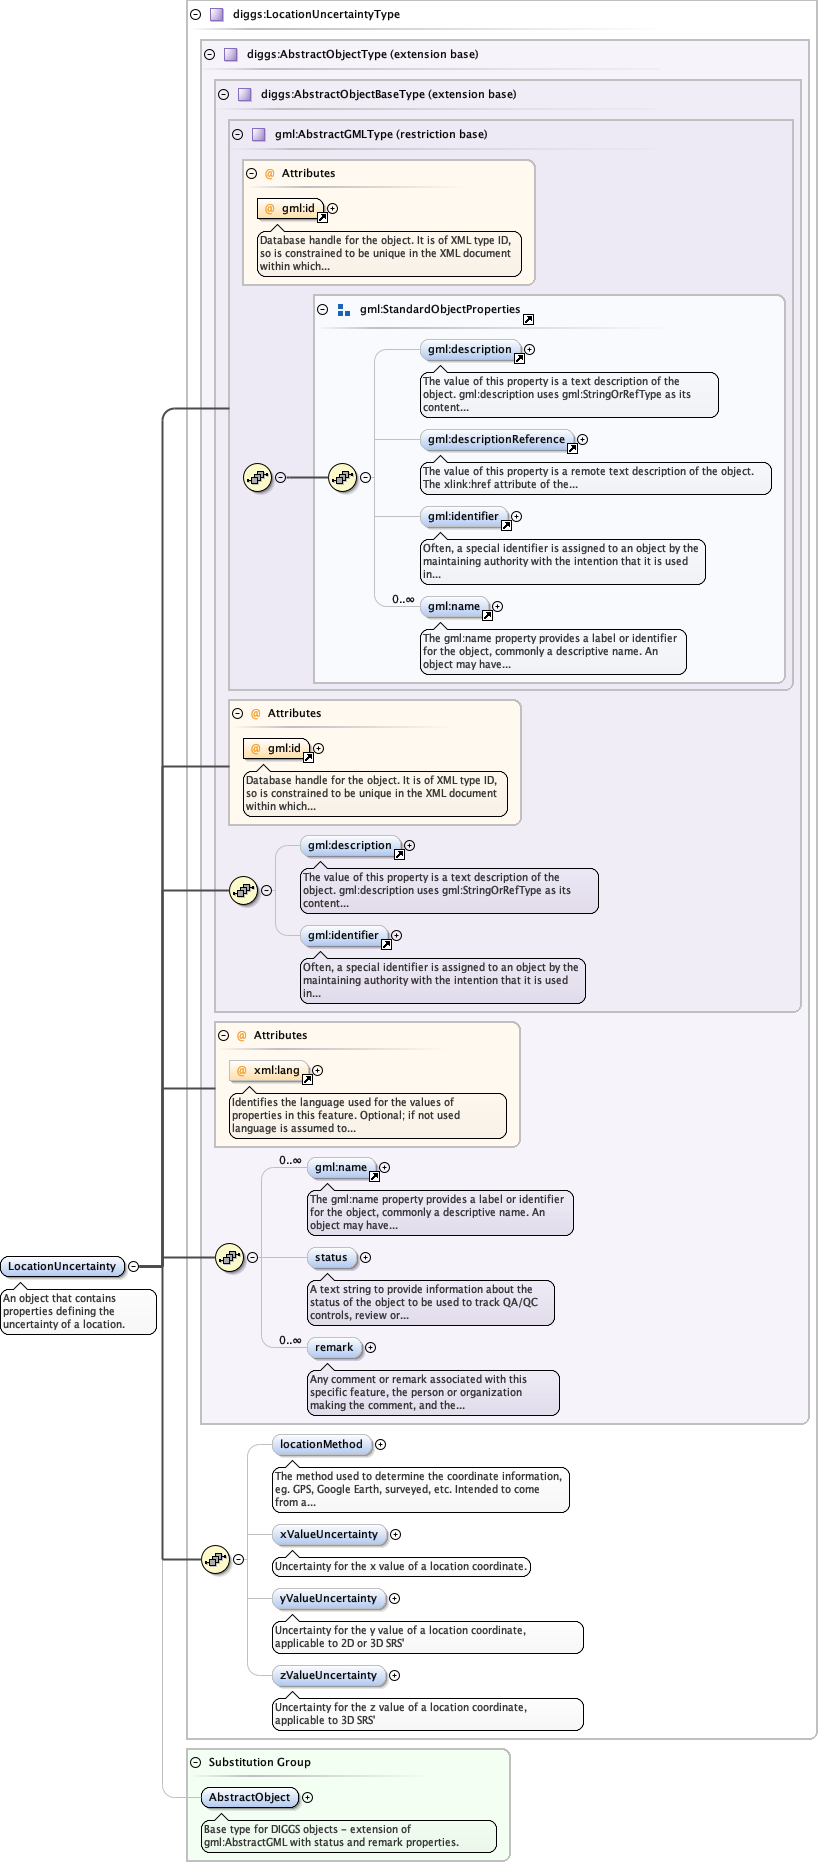Select the LocationUncertainty root element box
The width and height of the screenshot is (819, 1863).
(62, 1266)
